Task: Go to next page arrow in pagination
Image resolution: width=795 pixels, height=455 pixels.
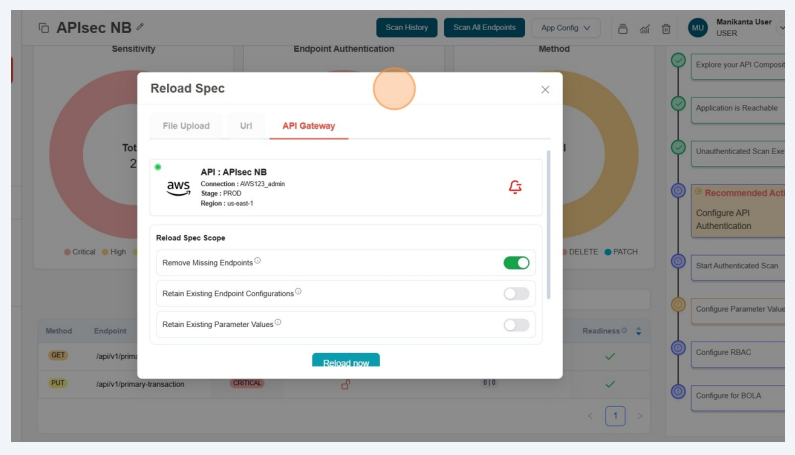Action: click(x=640, y=416)
